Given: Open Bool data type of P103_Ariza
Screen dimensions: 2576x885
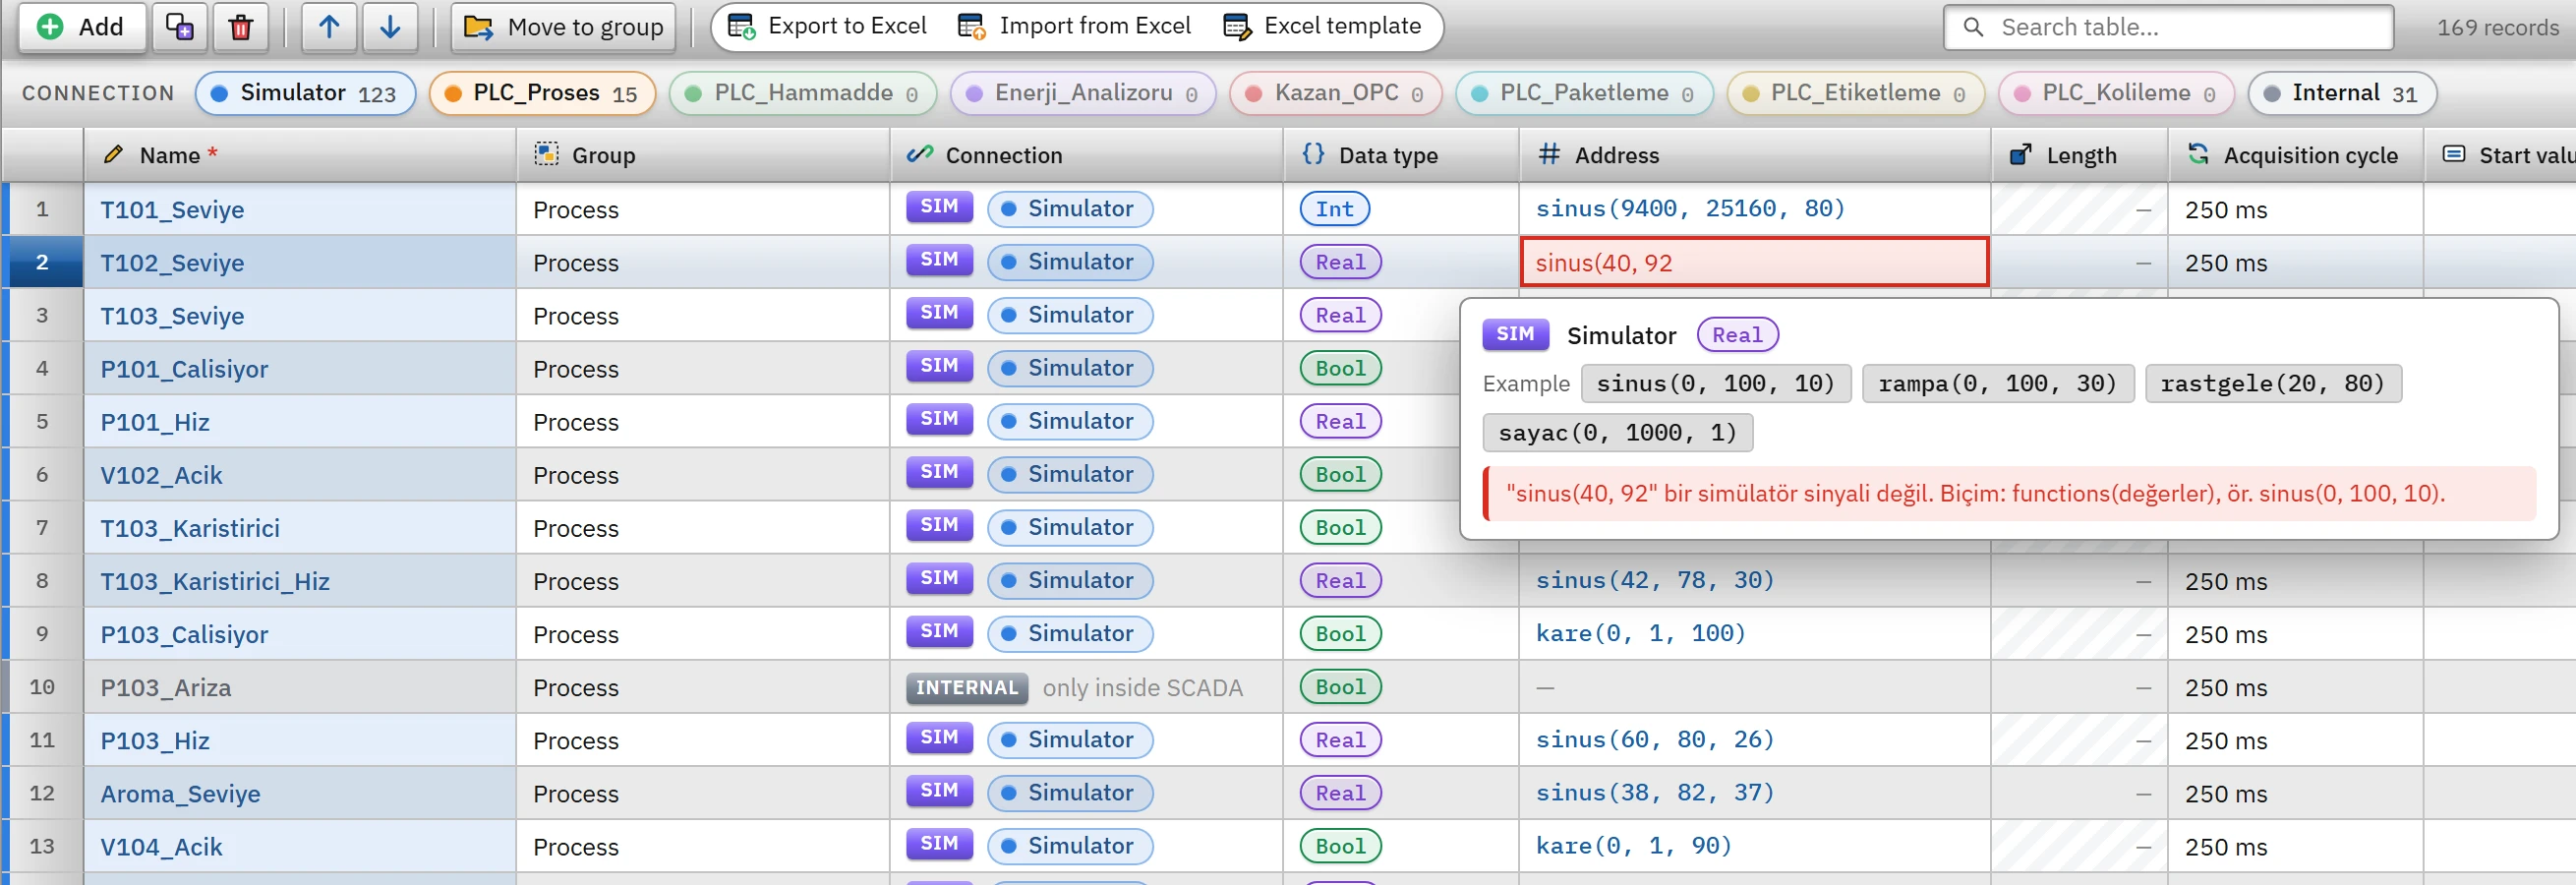Looking at the screenshot, I should click(x=1340, y=687).
